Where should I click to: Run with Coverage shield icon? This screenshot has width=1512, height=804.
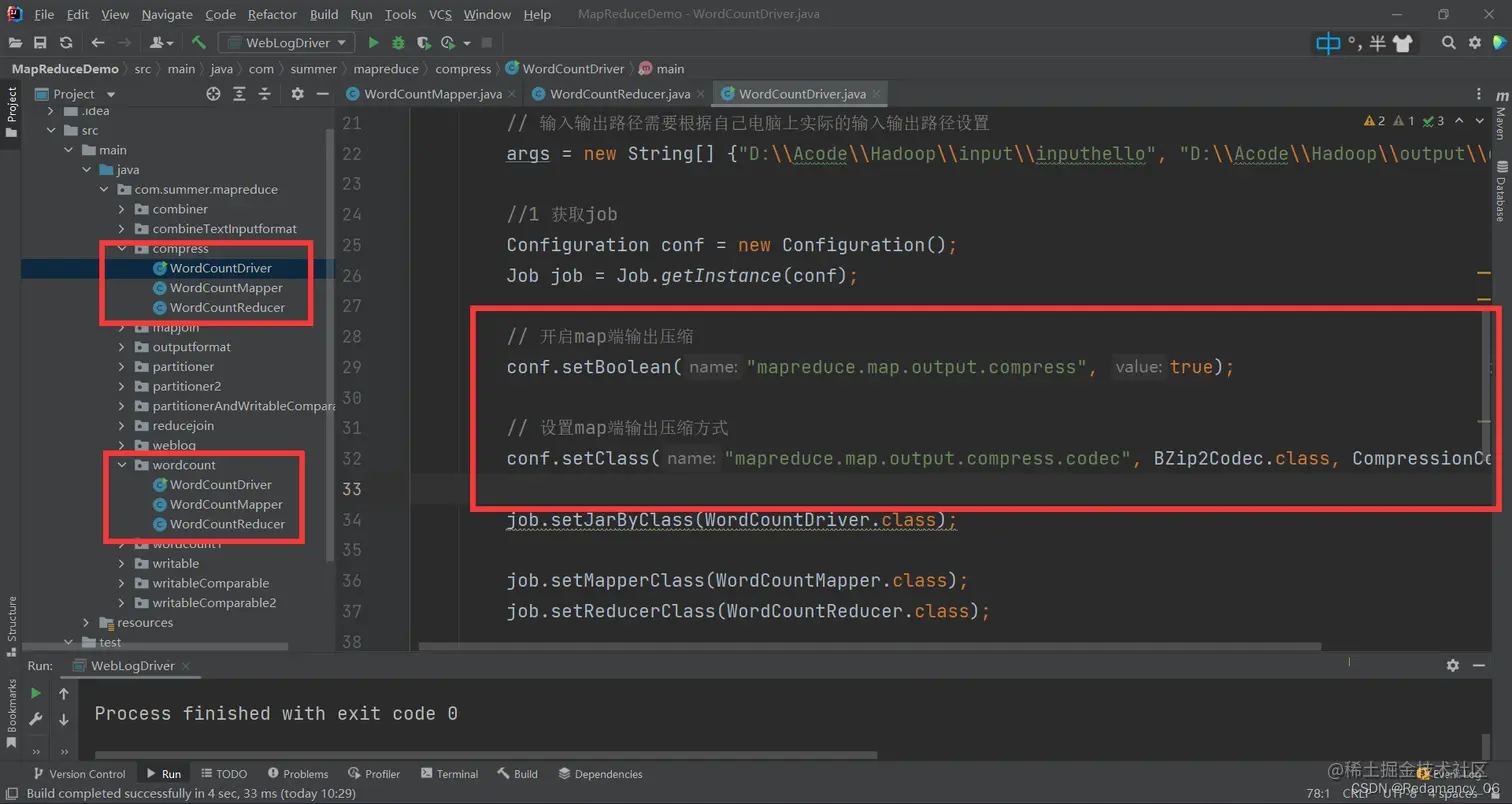tap(423, 43)
